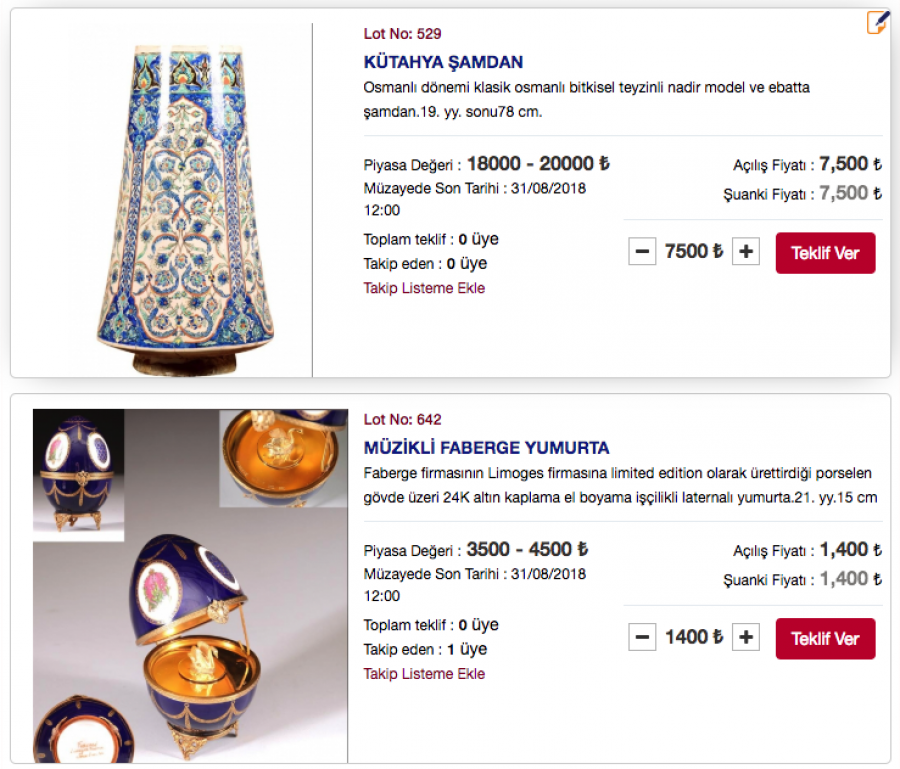Image resolution: width=900 pixels, height=769 pixels.
Task: Click Teklif Ver button for lot 642
Action: tap(825, 638)
